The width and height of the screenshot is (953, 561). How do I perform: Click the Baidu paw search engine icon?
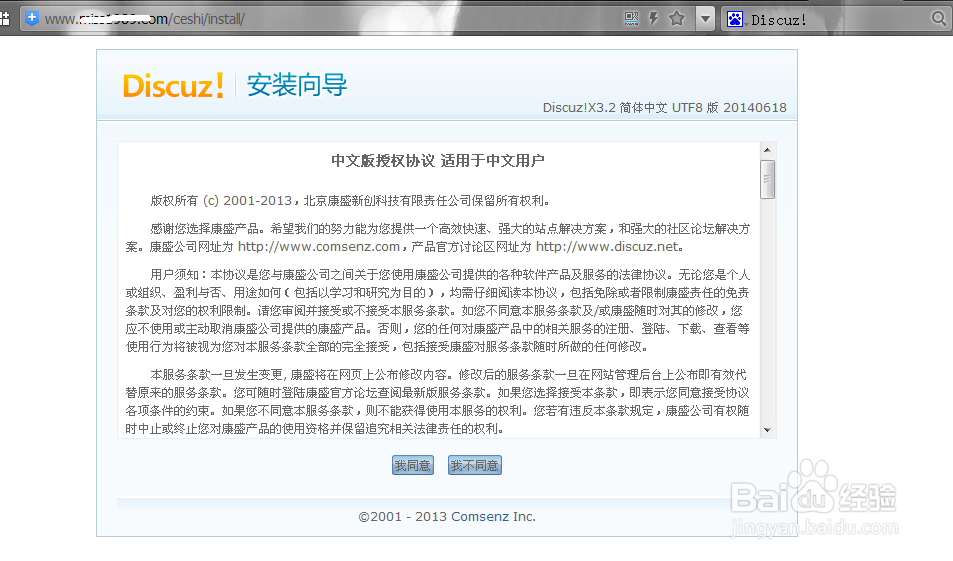point(735,19)
